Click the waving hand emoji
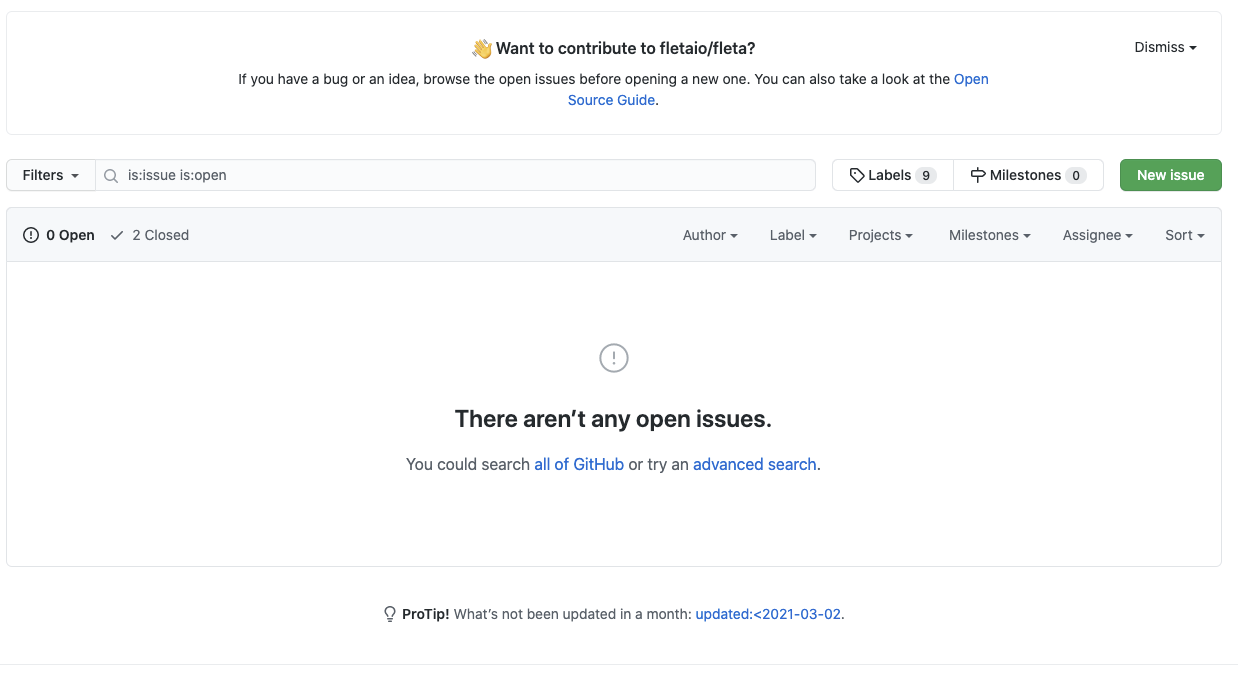This screenshot has height=689, width=1243. (482, 48)
